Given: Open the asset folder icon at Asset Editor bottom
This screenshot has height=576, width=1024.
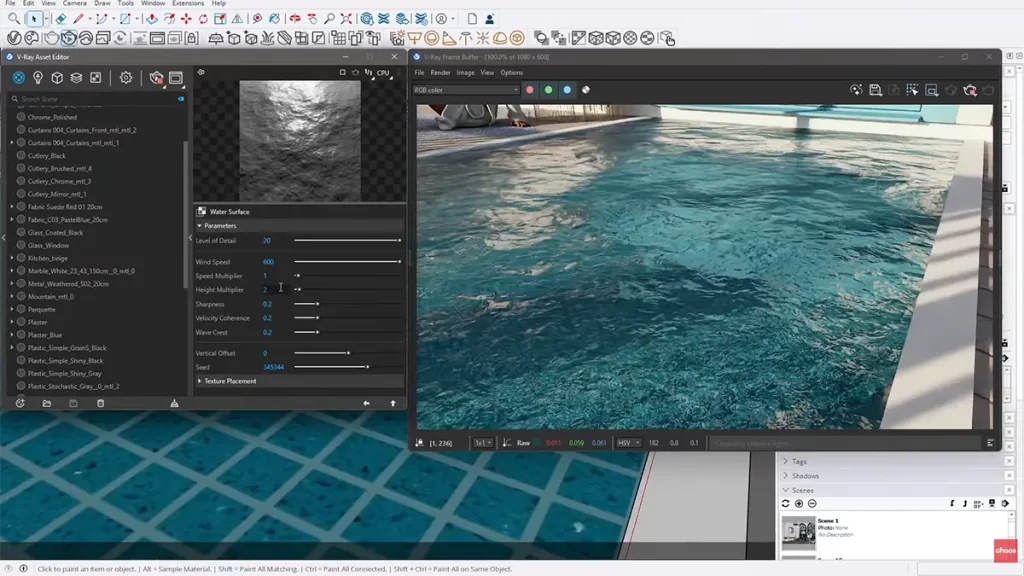Looking at the screenshot, I should [x=45, y=403].
